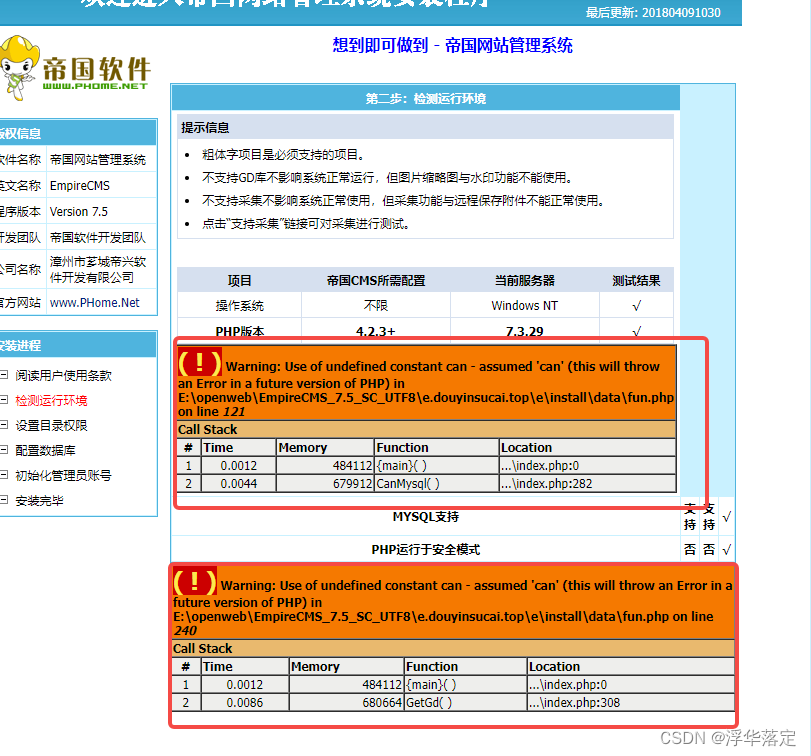The image size is (811, 756).
Task: Click the 帝国软件 logo image
Action: (x=76, y=69)
